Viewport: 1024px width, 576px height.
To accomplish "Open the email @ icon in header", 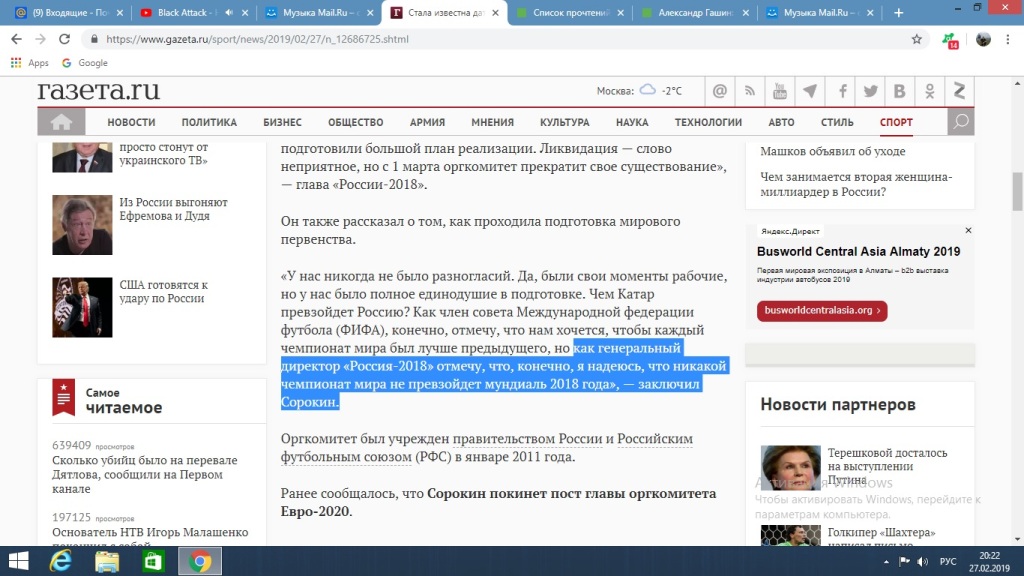I will click(720, 91).
